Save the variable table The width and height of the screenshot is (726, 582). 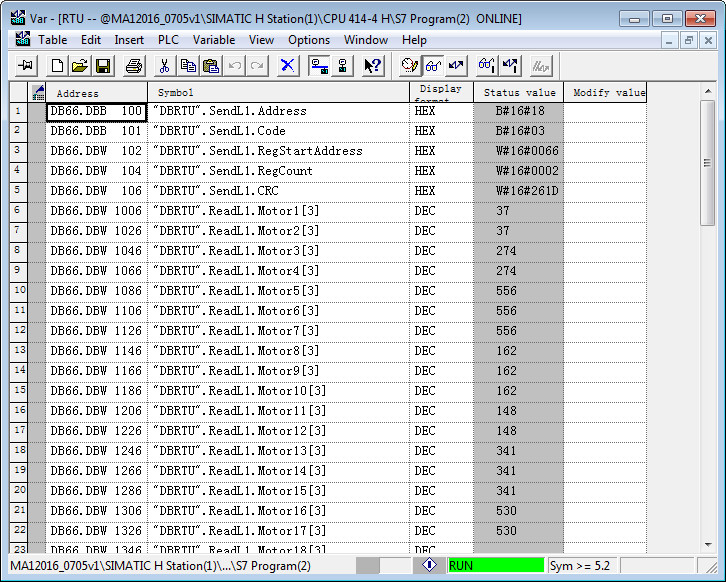click(103, 66)
